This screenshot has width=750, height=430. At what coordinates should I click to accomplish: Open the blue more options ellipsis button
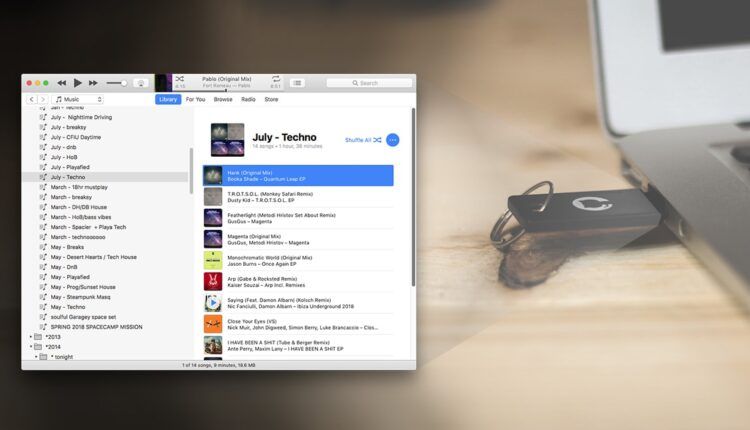393,140
